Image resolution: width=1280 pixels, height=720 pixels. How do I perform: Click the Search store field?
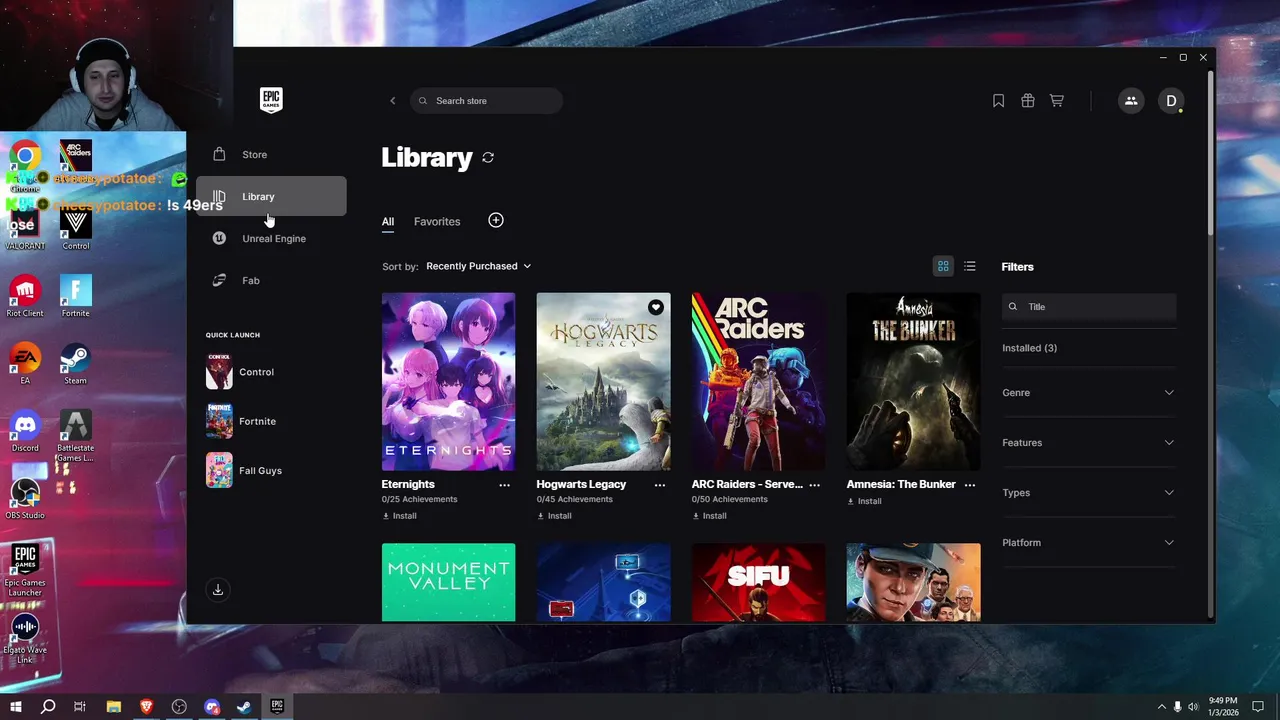pyautogui.click(x=486, y=101)
